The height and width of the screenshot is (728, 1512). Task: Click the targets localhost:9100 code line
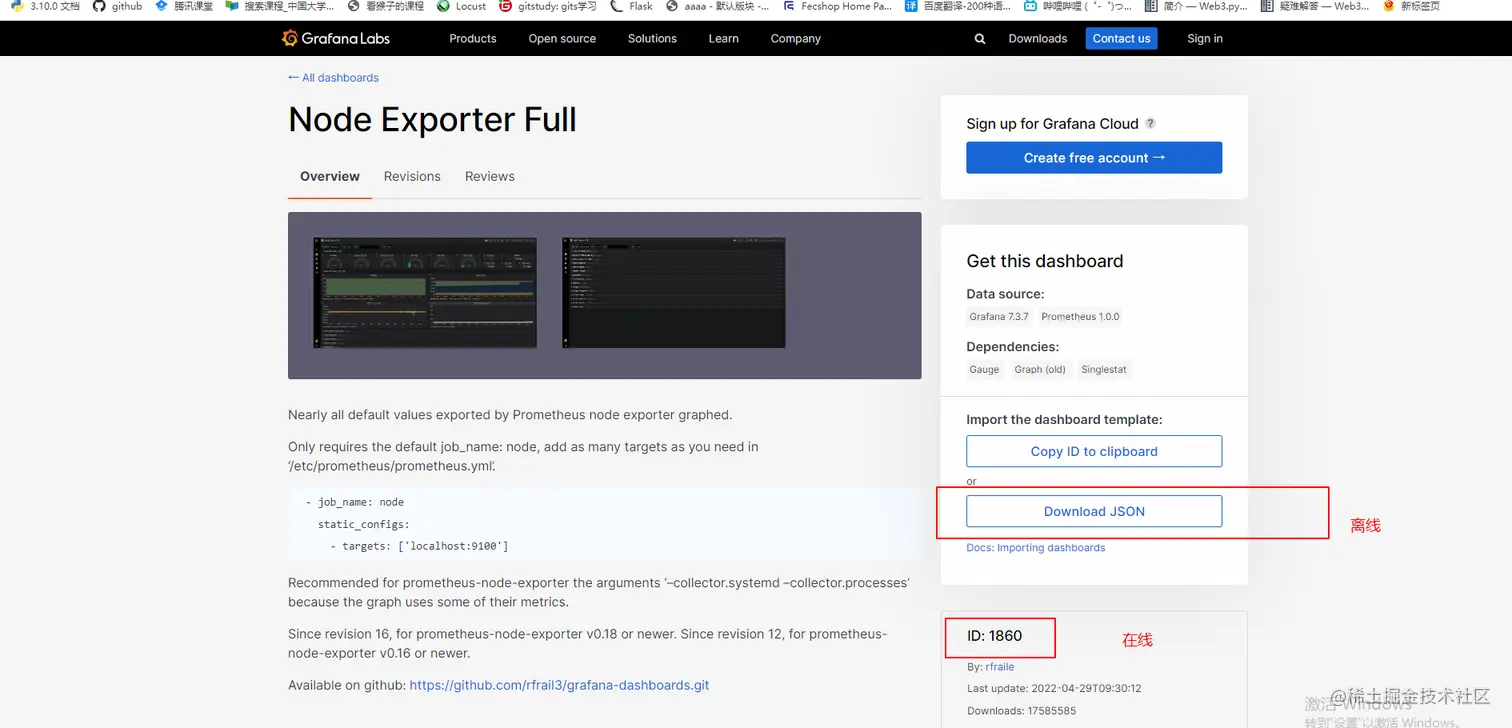click(x=419, y=546)
